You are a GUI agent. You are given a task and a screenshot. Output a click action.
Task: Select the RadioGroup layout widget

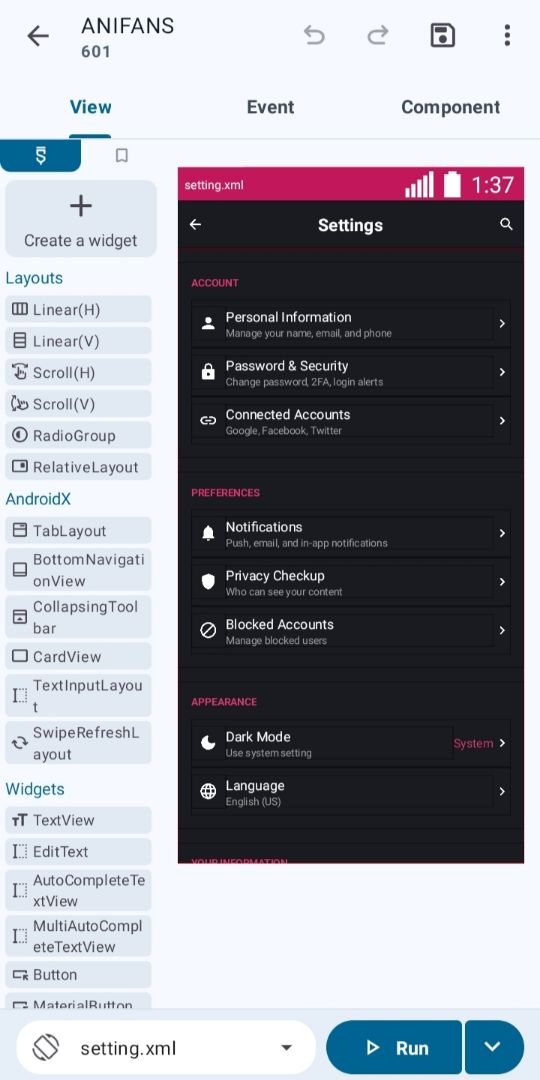[78, 435]
